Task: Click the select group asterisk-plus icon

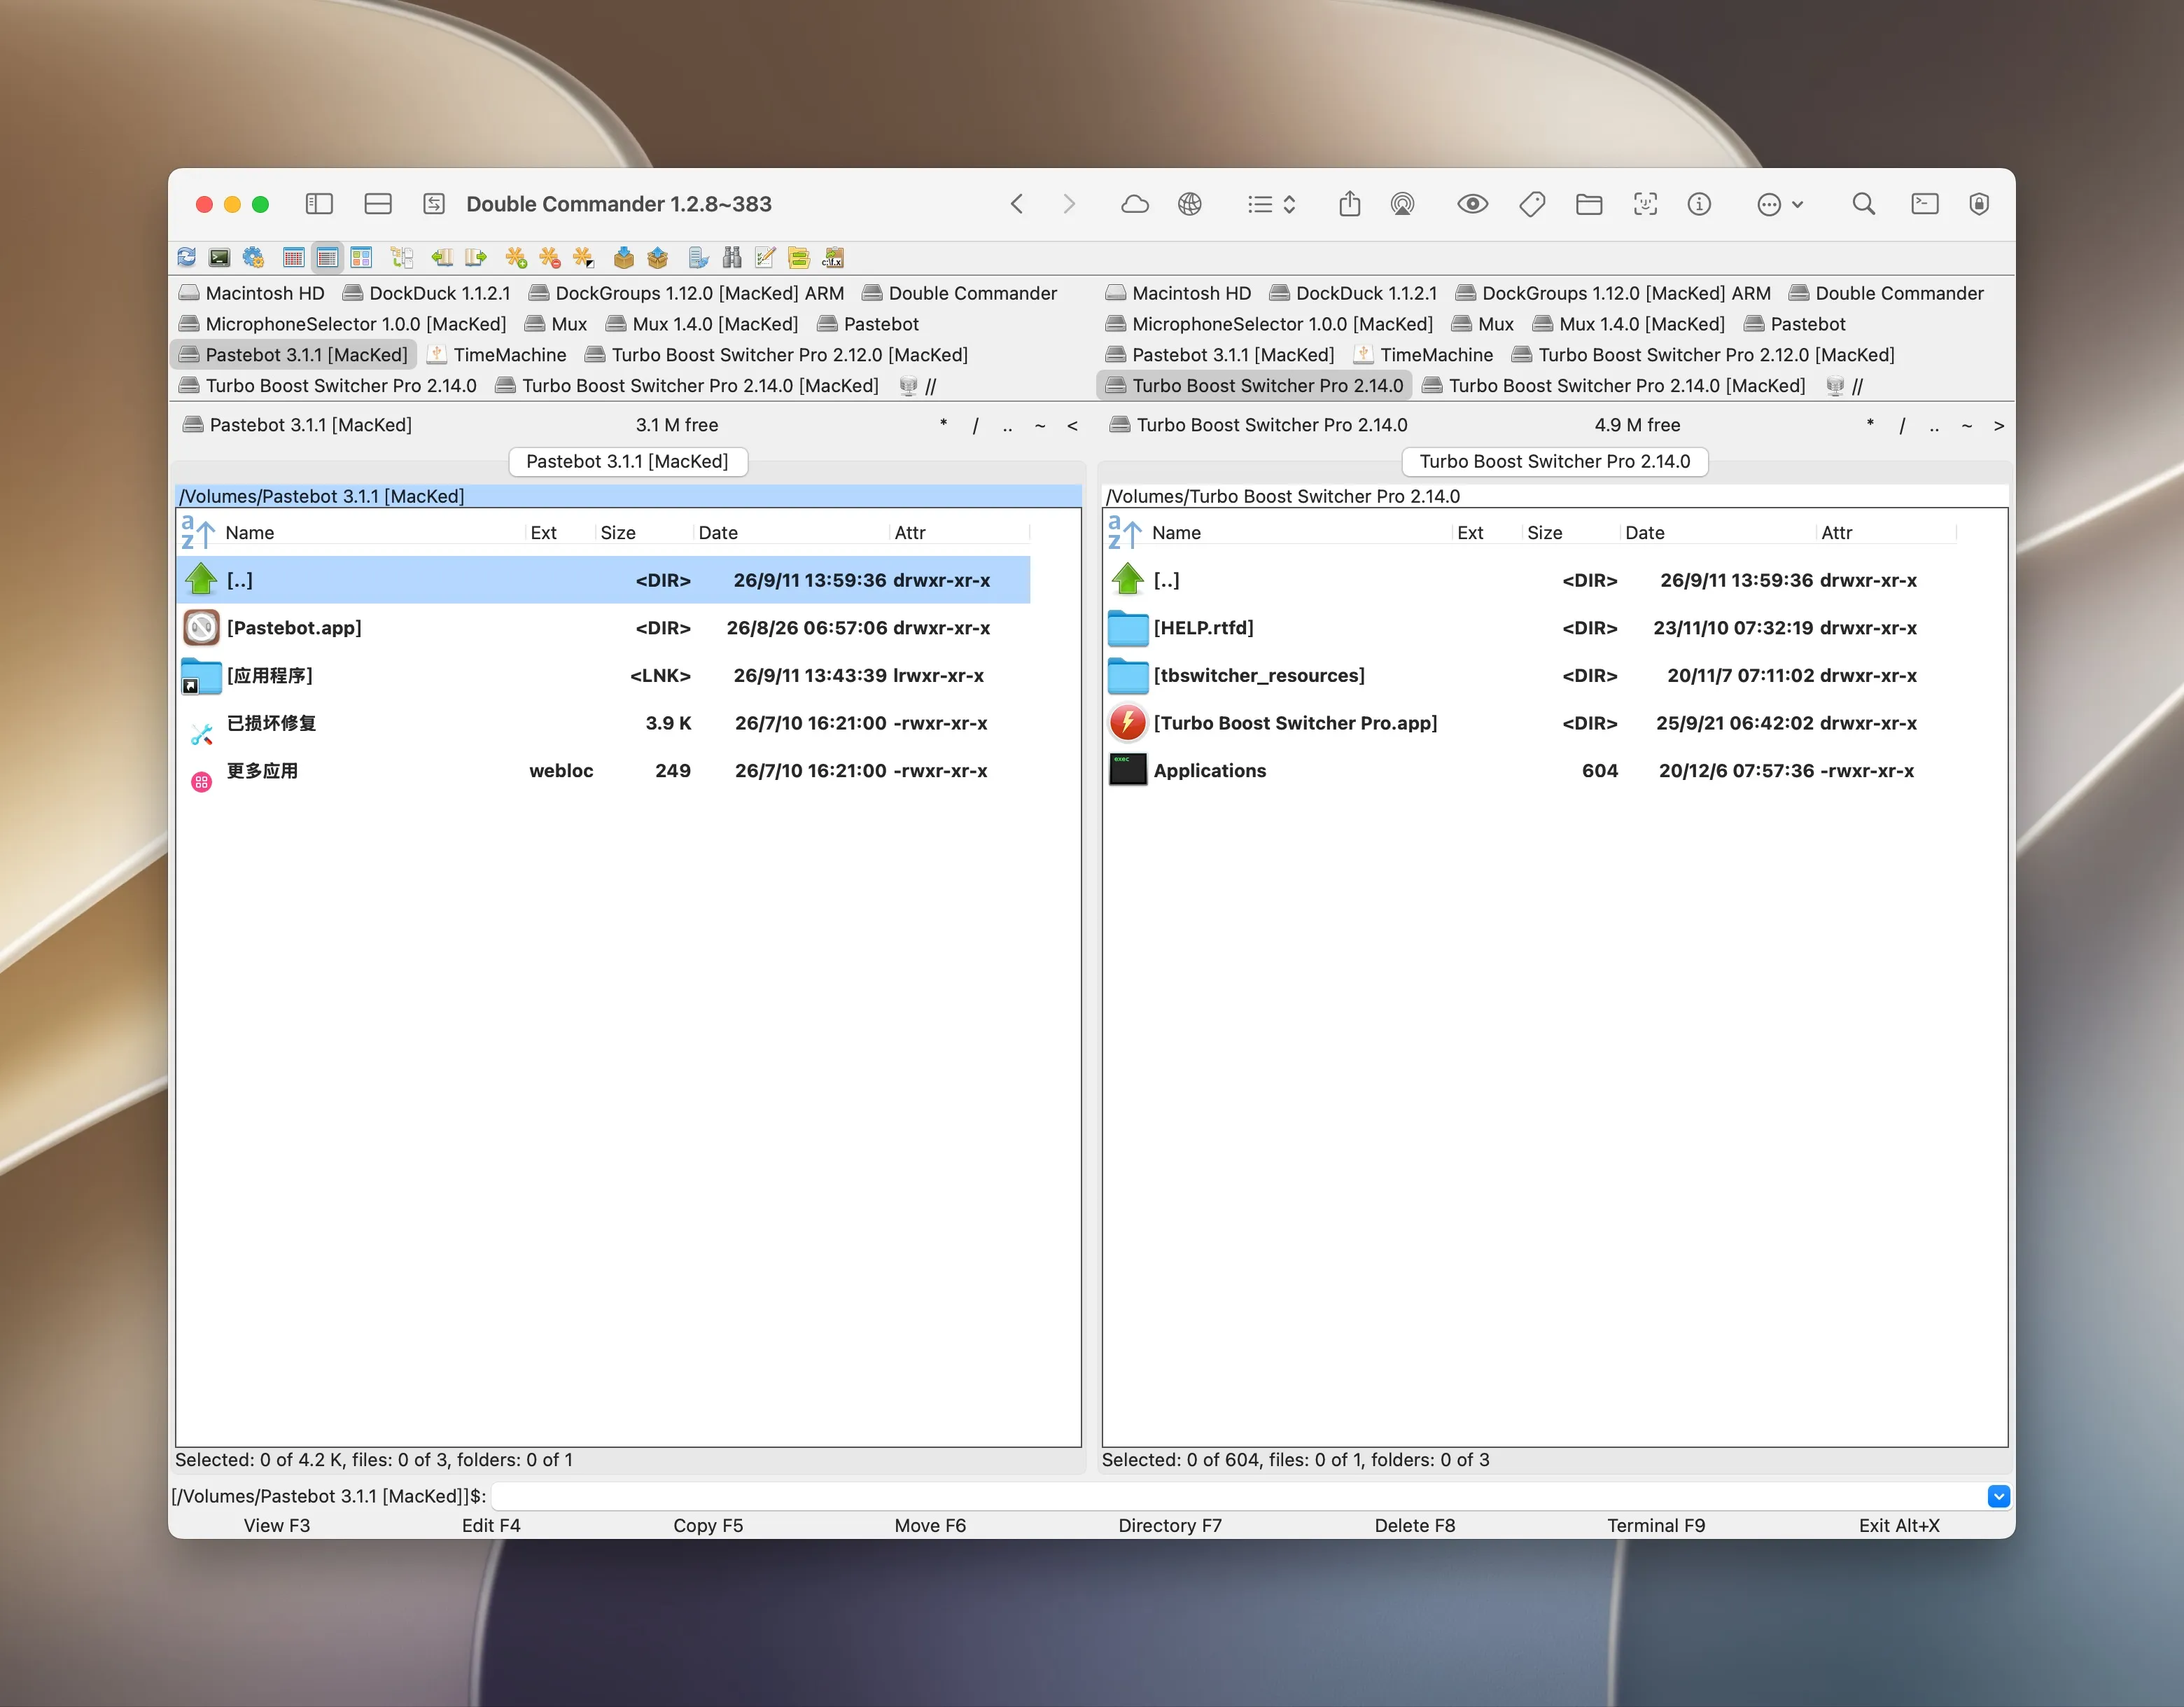Action: 516,258
